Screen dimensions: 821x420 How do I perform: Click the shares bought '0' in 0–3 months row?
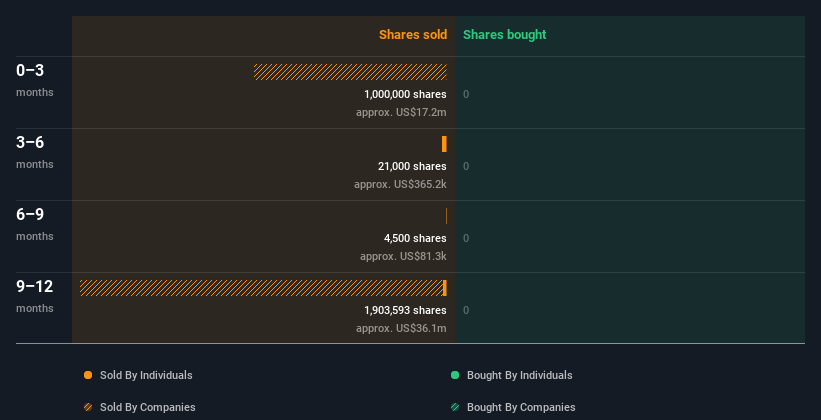tap(466, 94)
